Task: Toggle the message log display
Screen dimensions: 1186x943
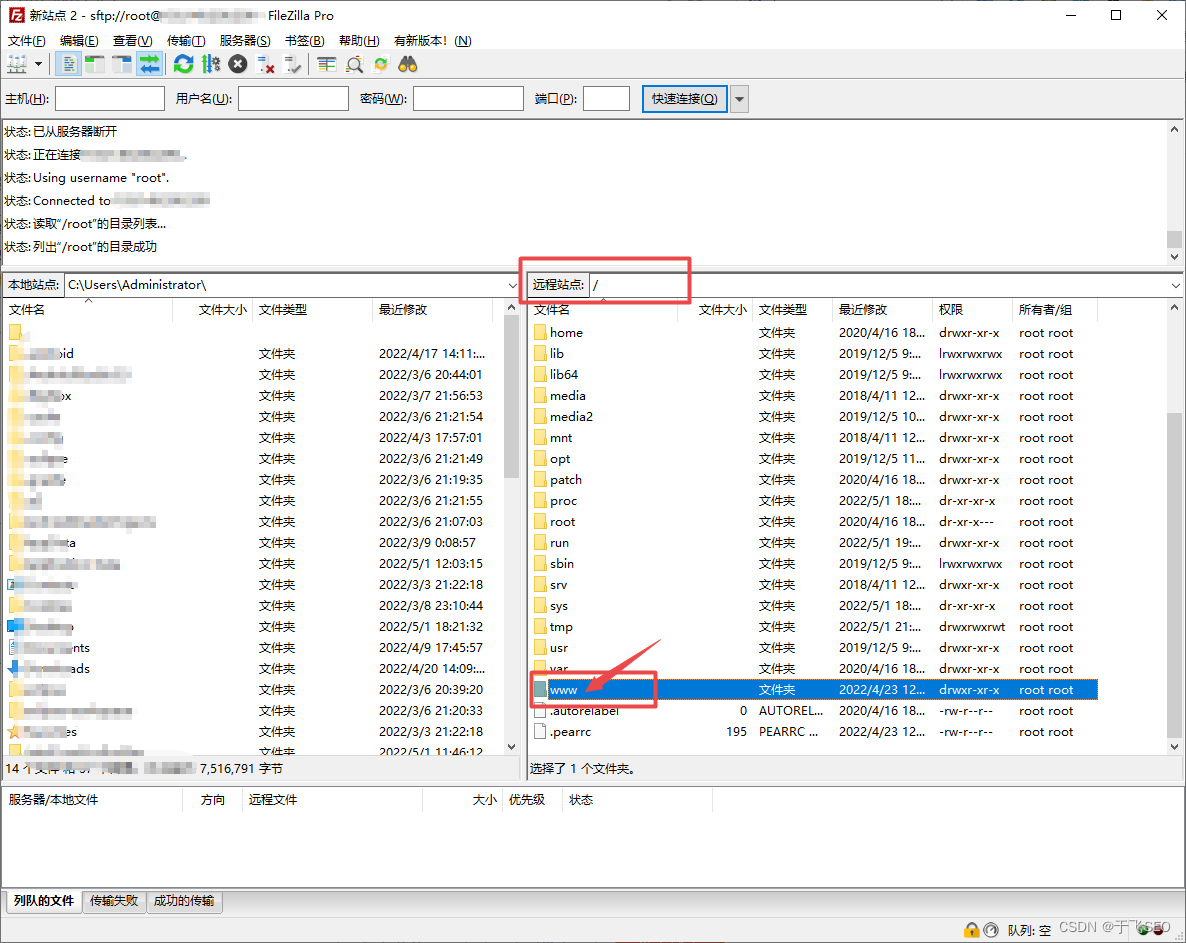Action: pos(69,64)
